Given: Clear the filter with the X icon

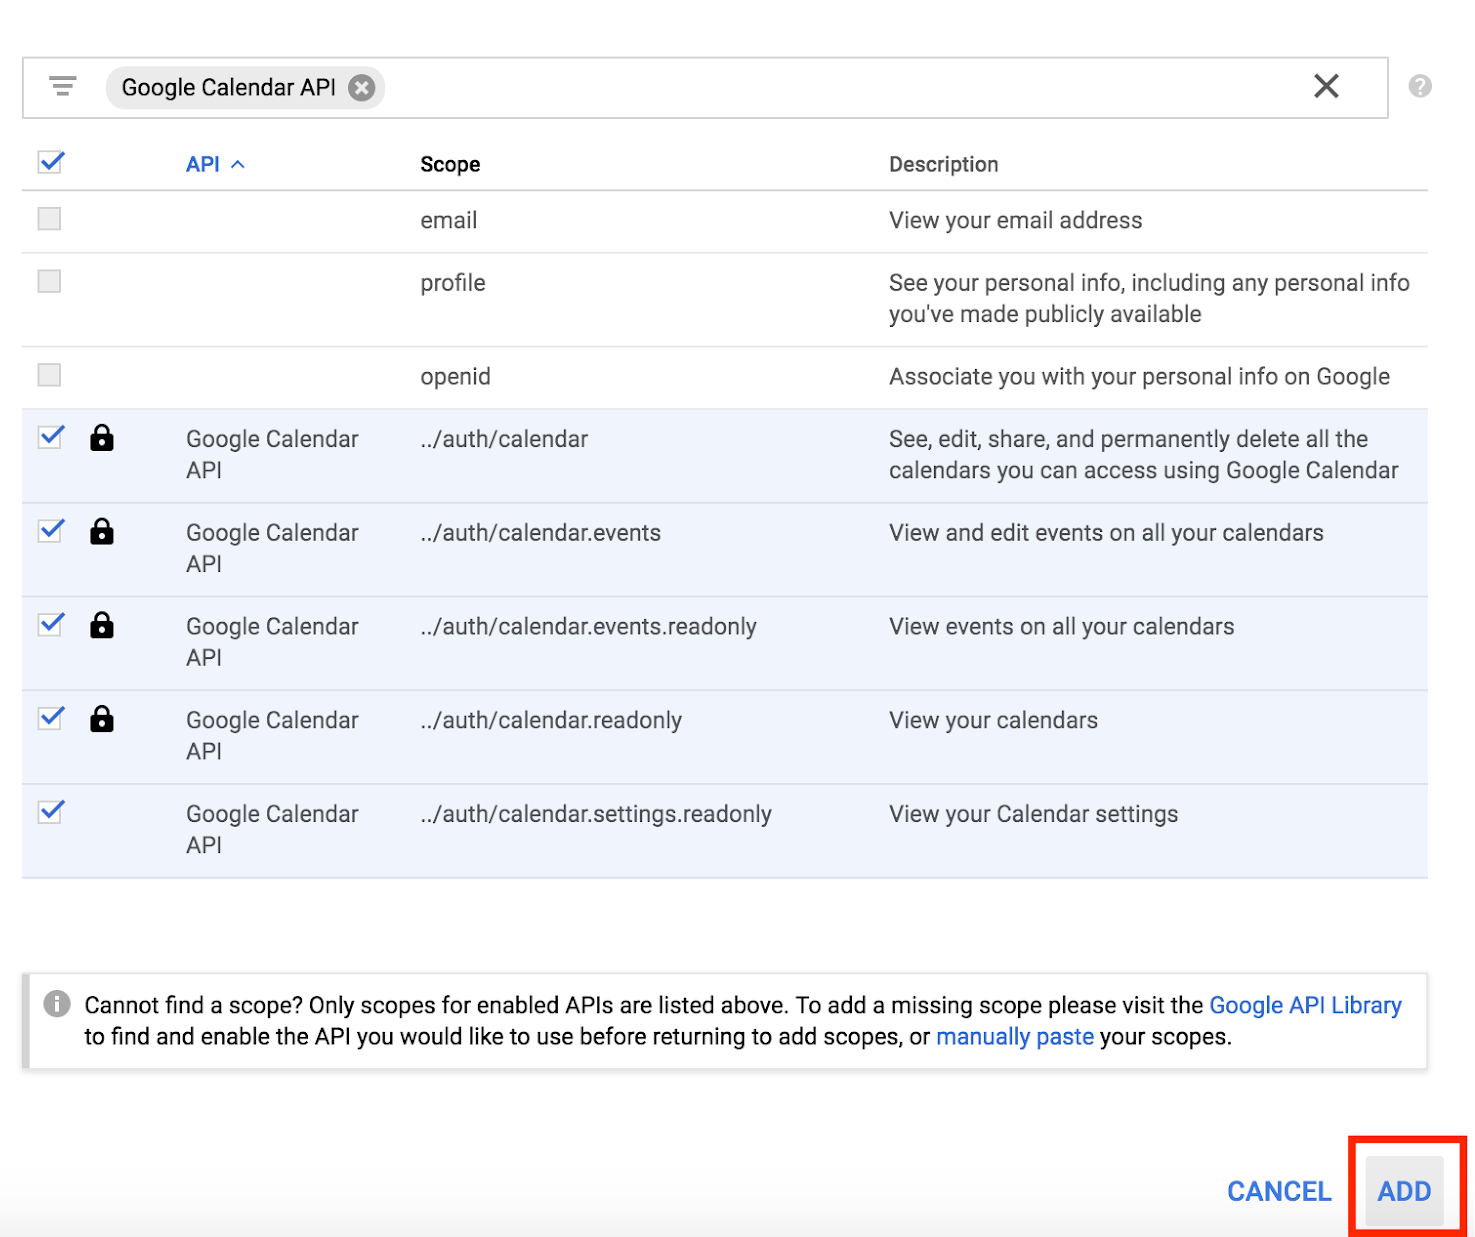Looking at the screenshot, I should pyautogui.click(x=1326, y=87).
